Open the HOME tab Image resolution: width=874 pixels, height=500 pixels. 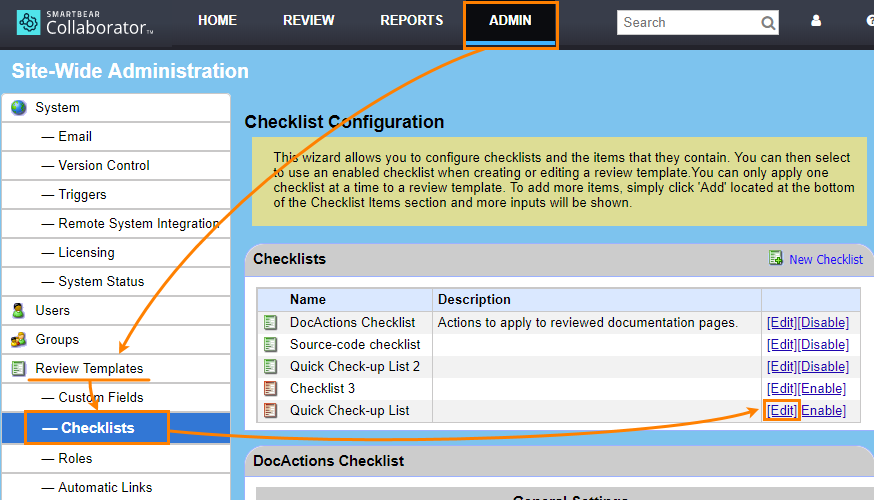pyautogui.click(x=217, y=21)
